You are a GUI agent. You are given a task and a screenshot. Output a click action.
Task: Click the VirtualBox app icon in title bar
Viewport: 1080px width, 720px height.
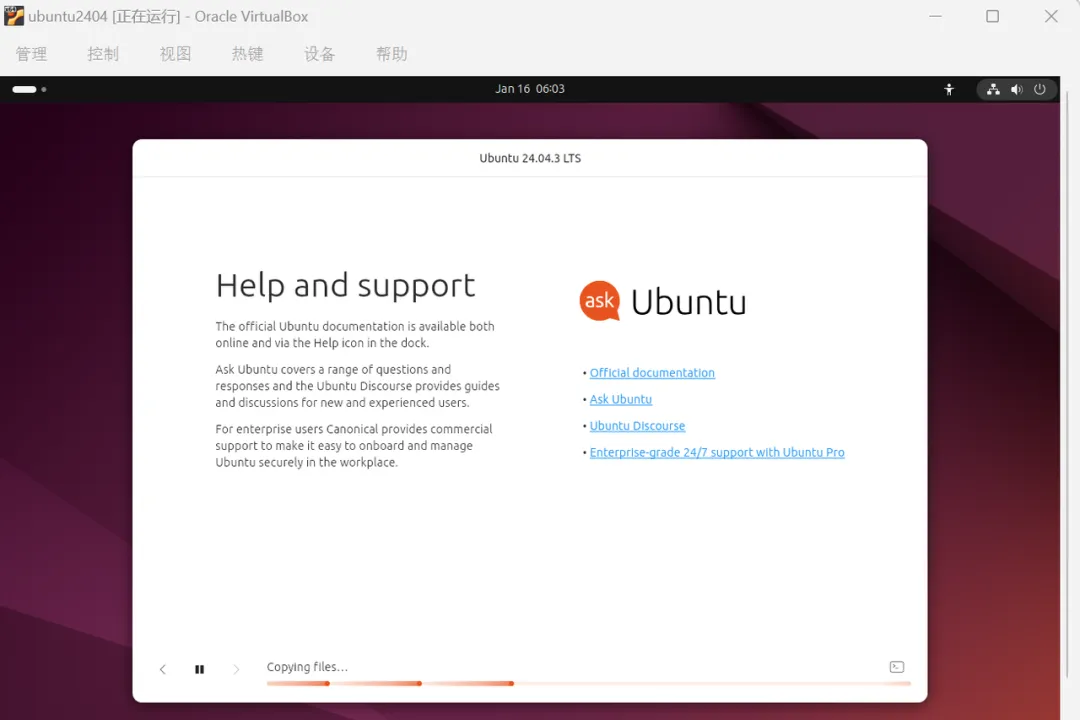(13, 16)
